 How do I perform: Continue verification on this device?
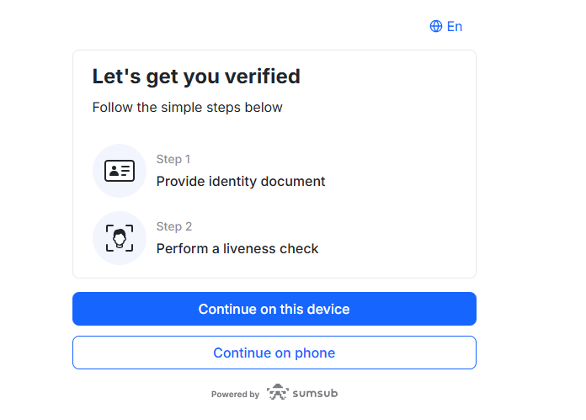274,309
